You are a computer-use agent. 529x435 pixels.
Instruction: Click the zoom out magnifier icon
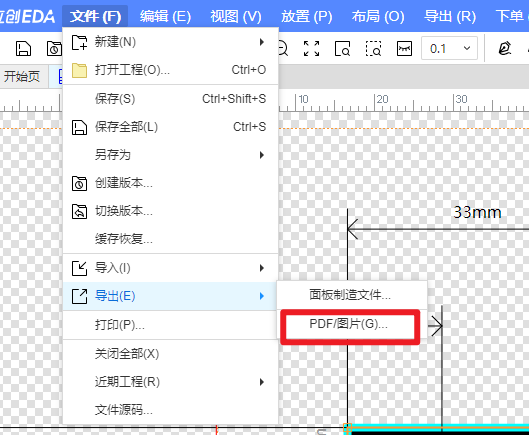click(282, 49)
